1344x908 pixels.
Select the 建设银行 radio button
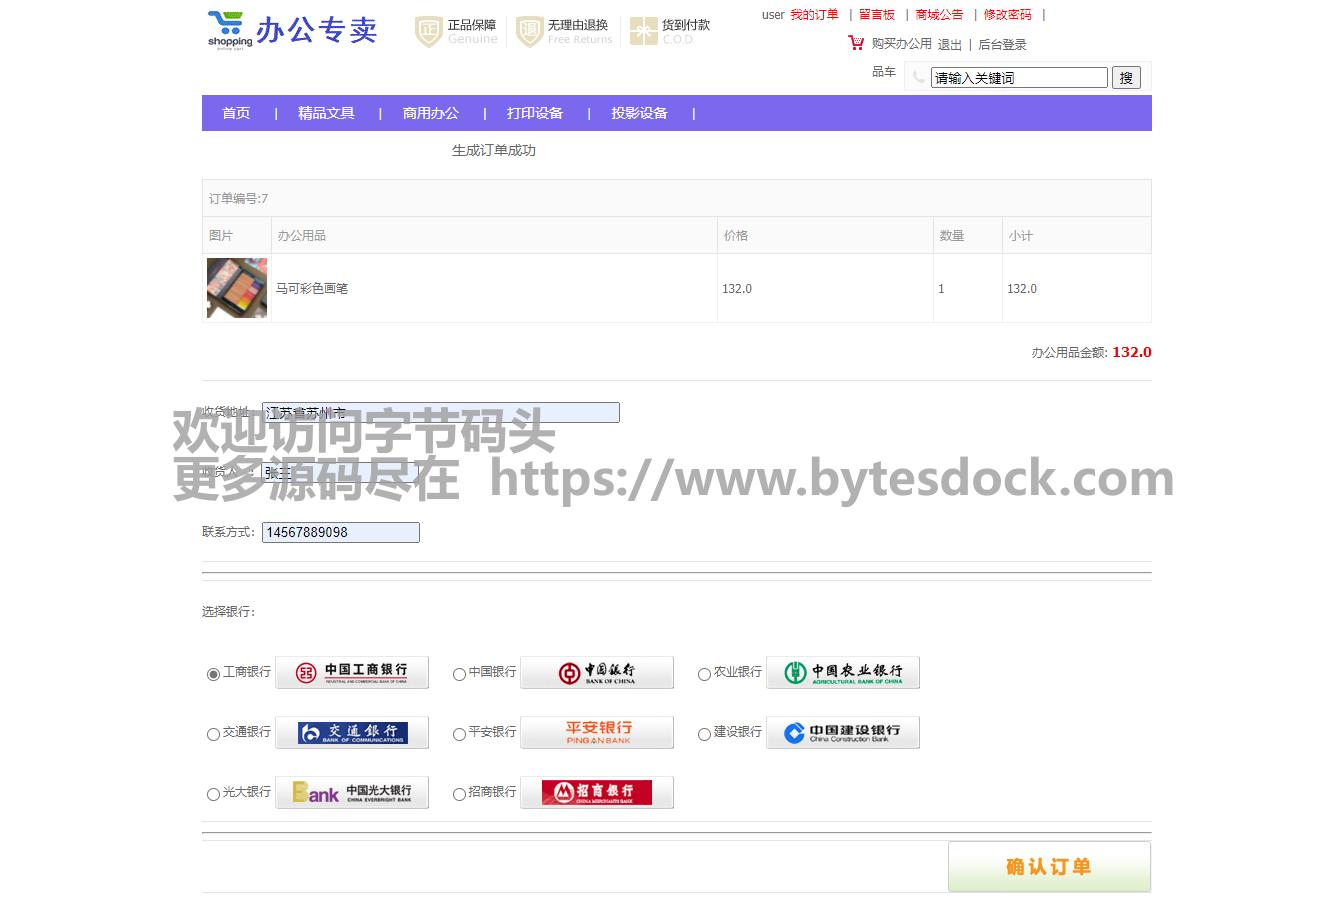coord(704,734)
